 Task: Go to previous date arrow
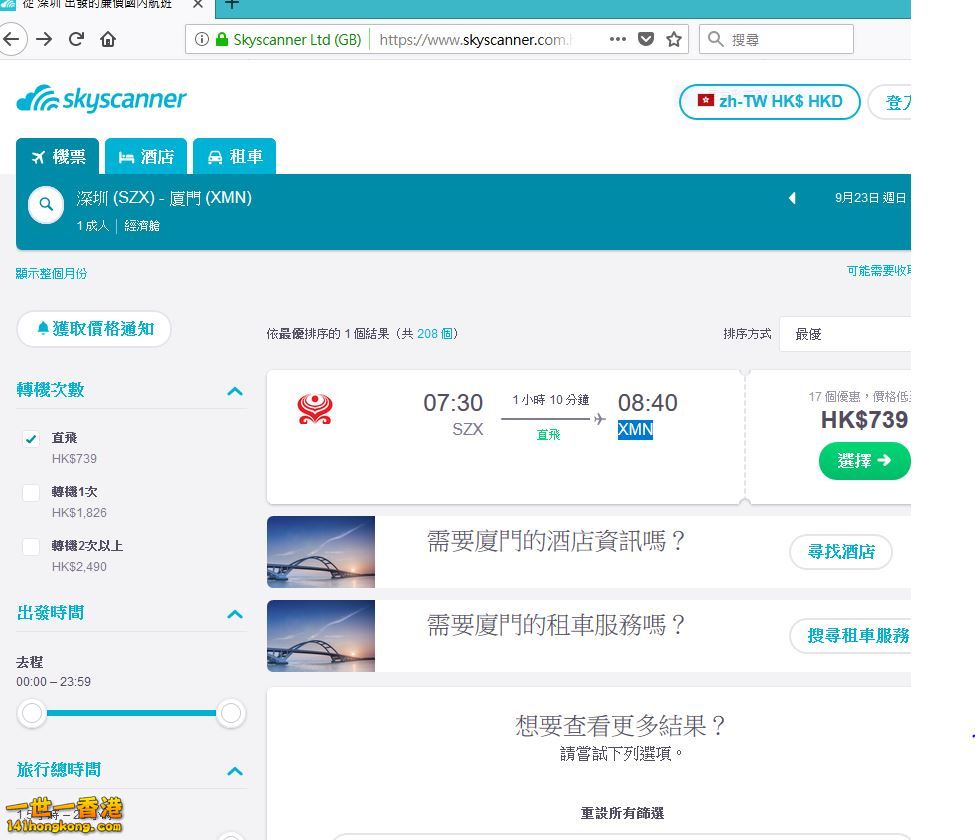pos(792,198)
